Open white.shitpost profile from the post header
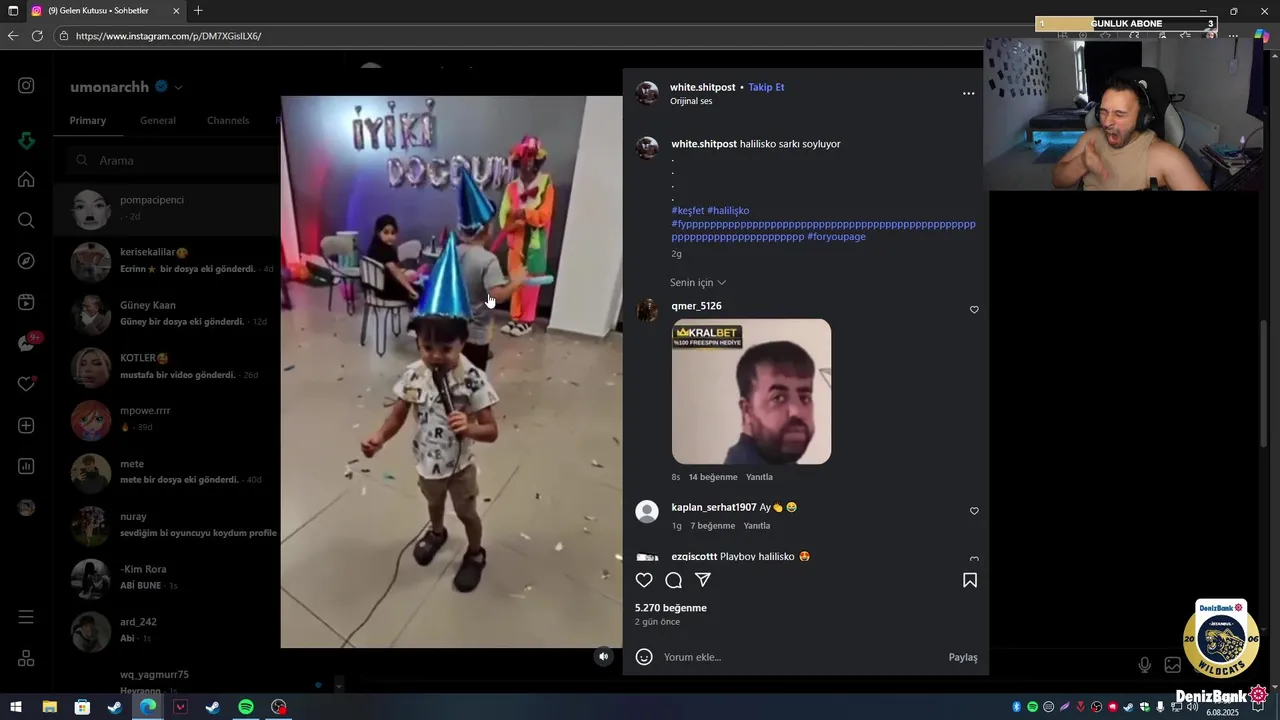Viewport: 1280px width, 720px height. tap(702, 87)
